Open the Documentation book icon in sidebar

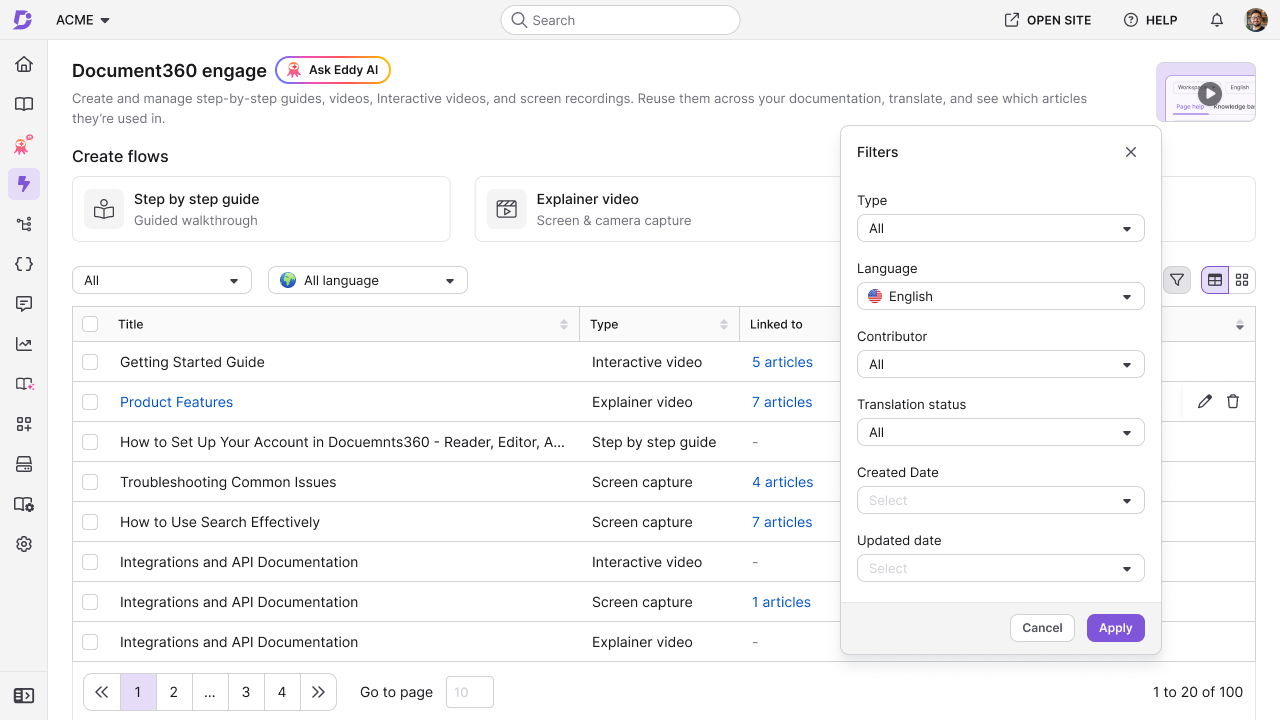(24, 104)
